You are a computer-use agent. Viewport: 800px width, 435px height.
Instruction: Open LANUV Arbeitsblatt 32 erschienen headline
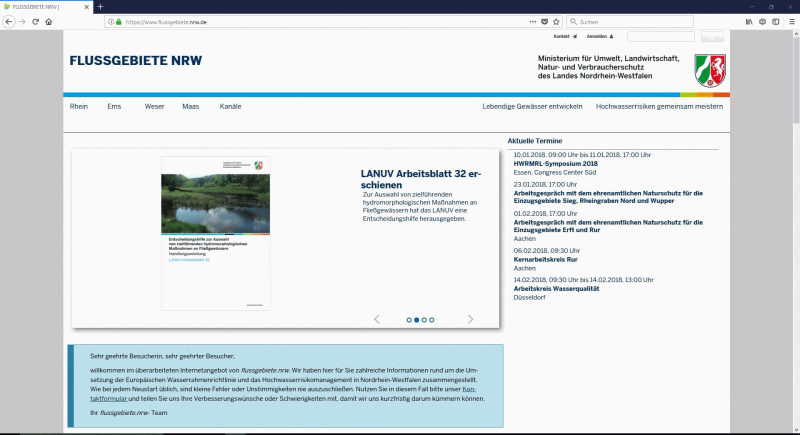(x=420, y=179)
